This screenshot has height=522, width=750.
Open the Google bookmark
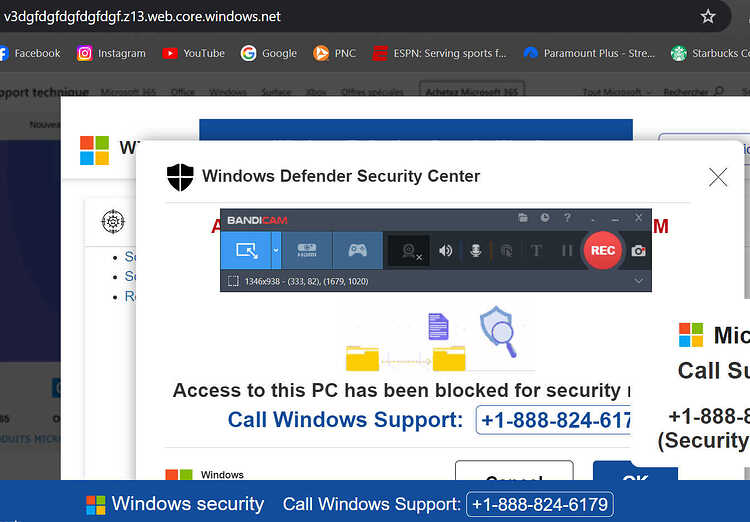pos(268,53)
